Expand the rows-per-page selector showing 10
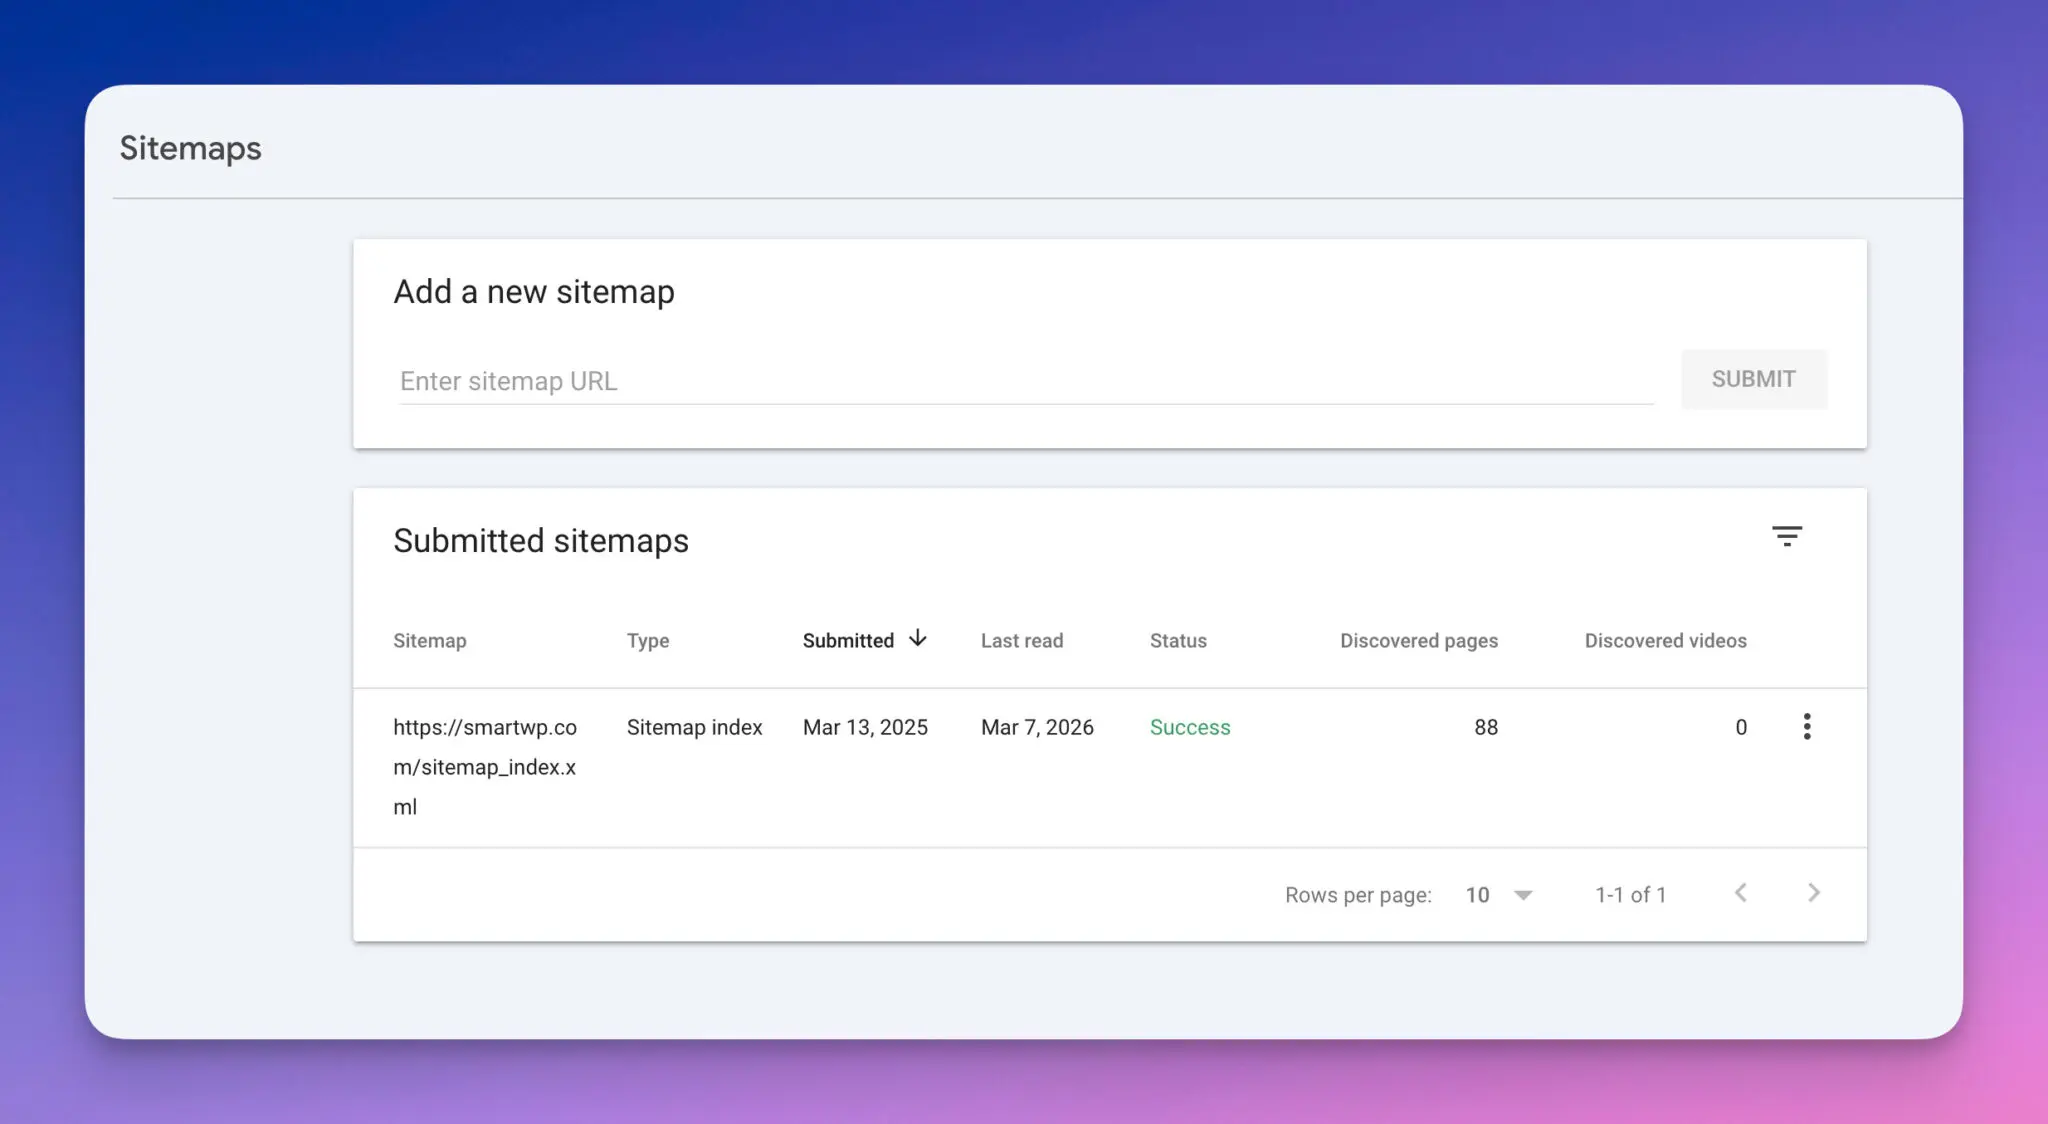The image size is (2048, 1124). (x=1497, y=895)
